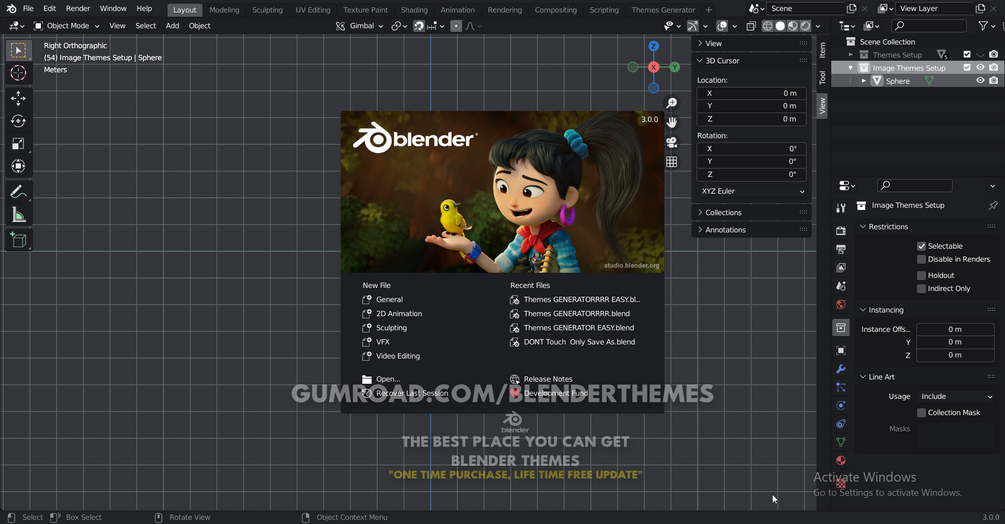1005x524 pixels.
Task: Select the Rotate tool
Action: pyautogui.click(x=18, y=121)
